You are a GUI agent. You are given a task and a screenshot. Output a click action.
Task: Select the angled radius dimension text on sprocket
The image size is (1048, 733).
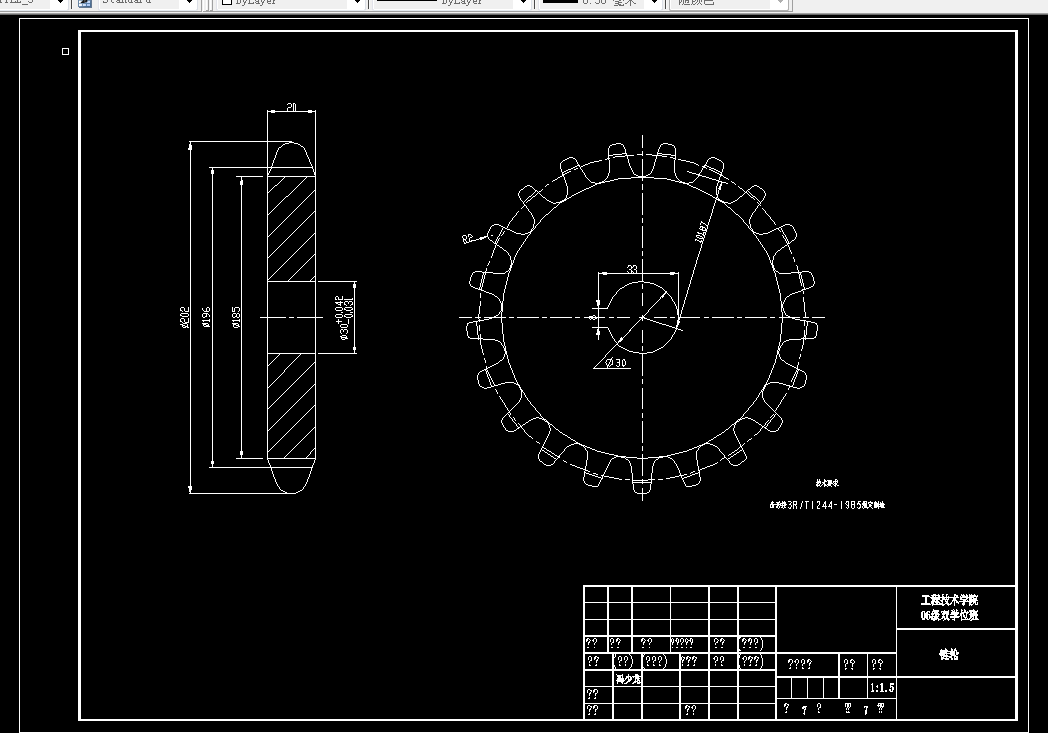coord(700,232)
